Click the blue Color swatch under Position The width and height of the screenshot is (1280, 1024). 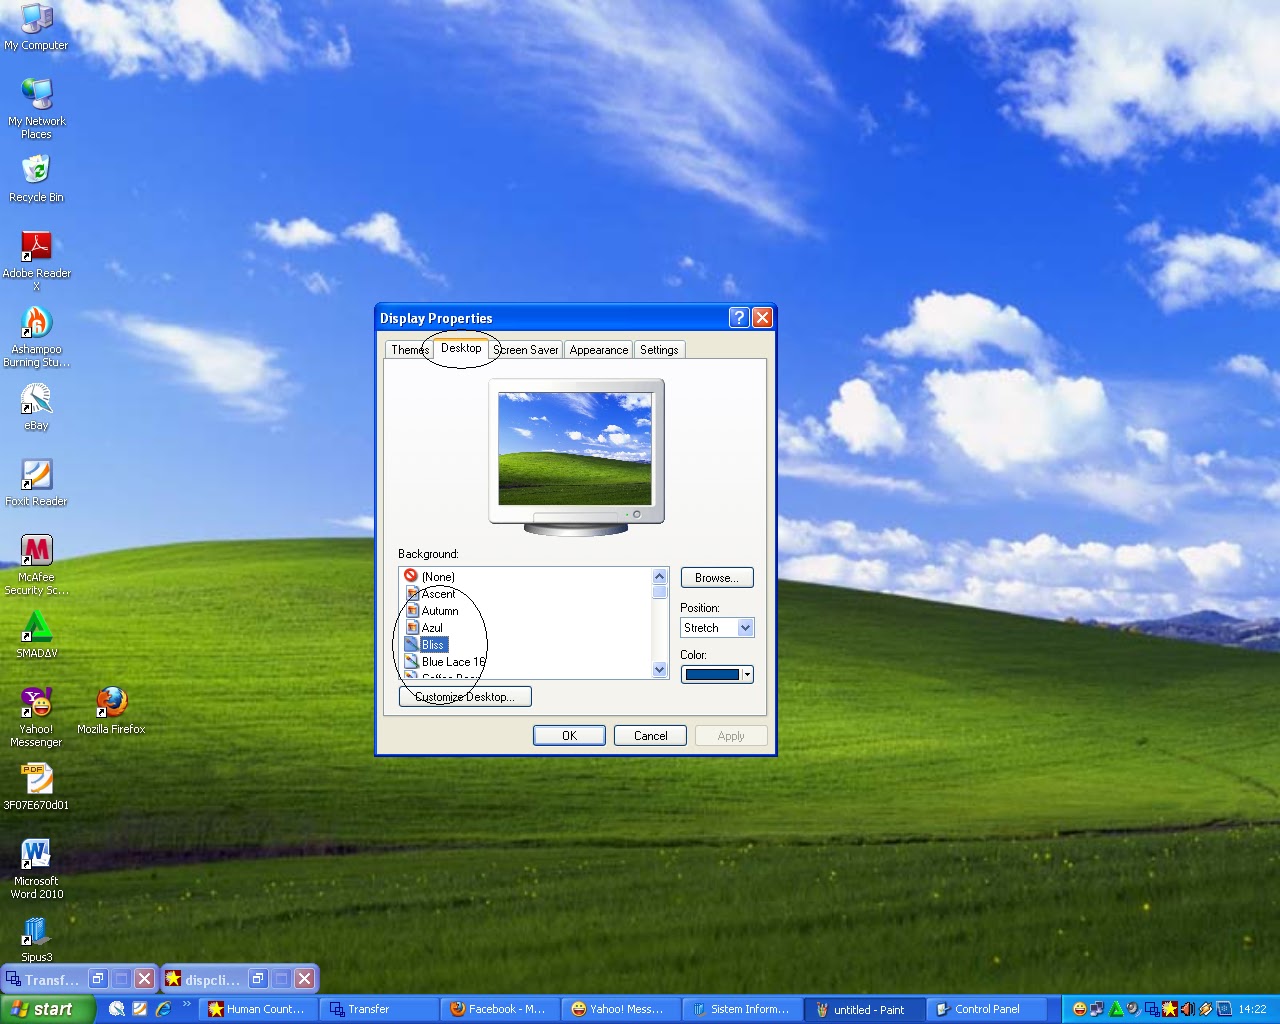click(x=712, y=674)
